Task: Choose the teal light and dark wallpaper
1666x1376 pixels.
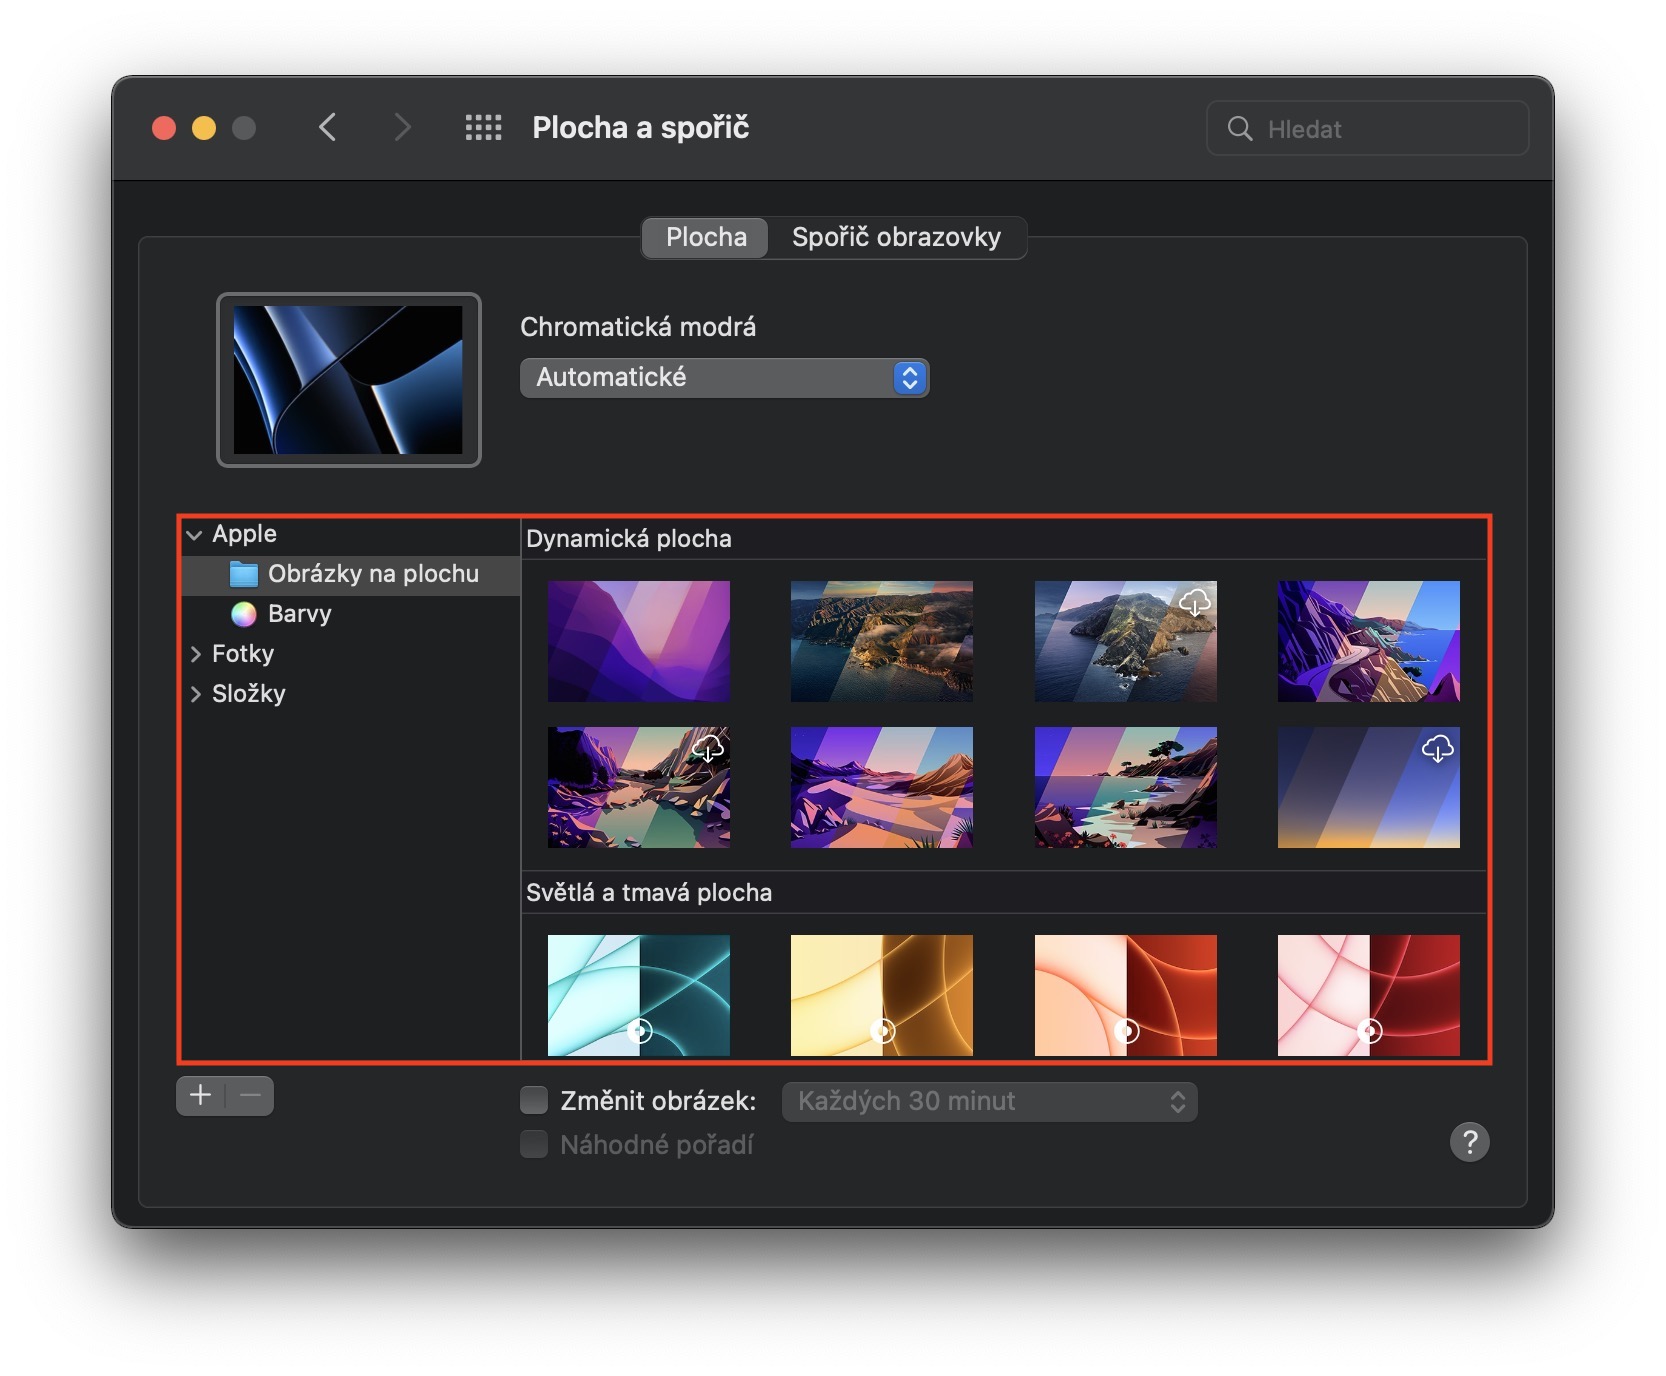Action: (639, 995)
